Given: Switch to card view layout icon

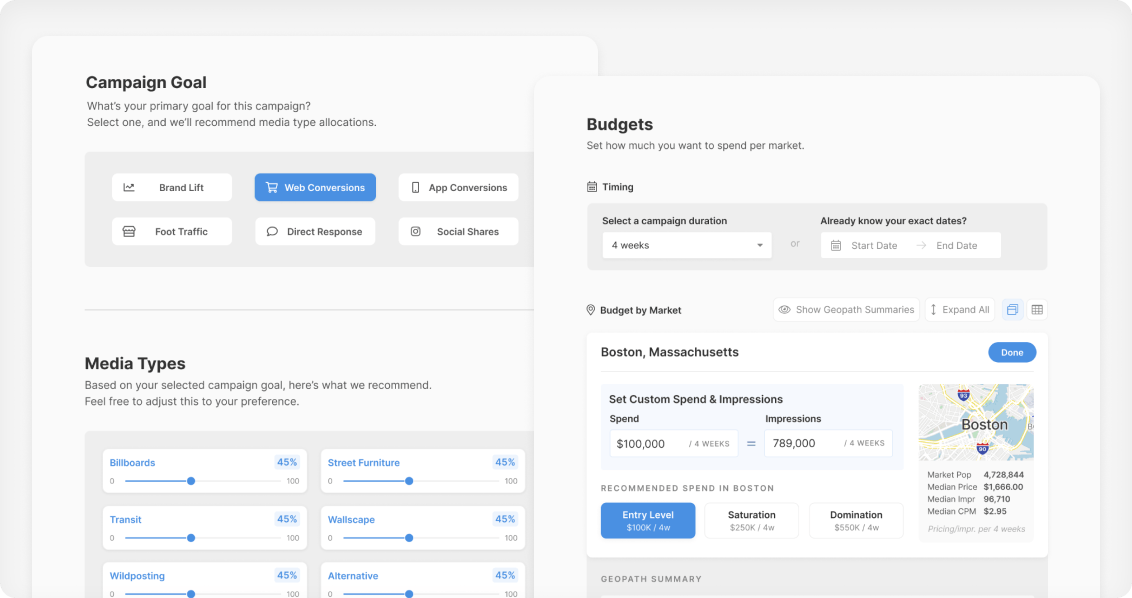Looking at the screenshot, I should [x=1012, y=310].
